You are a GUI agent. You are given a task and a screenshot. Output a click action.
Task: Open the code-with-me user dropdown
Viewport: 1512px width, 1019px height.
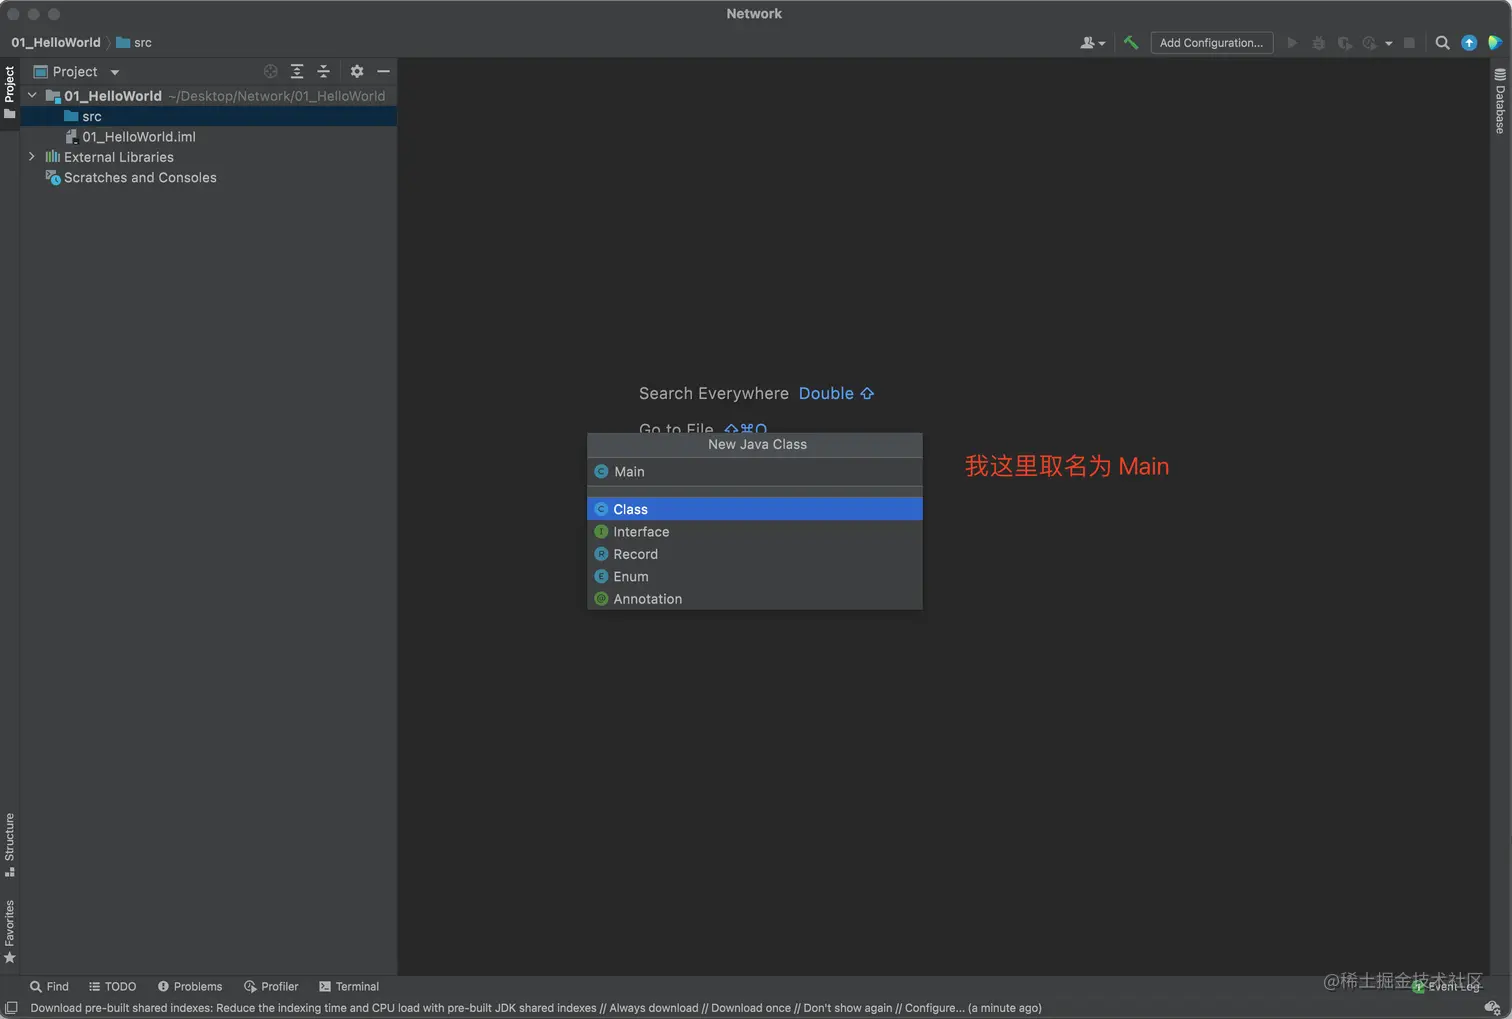click(1092, 43)
